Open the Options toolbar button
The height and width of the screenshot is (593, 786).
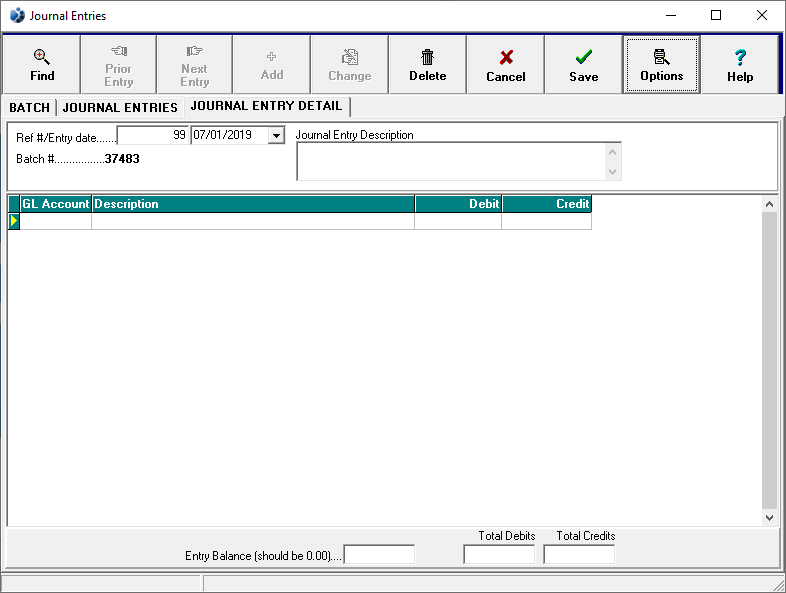click(661, 58)
